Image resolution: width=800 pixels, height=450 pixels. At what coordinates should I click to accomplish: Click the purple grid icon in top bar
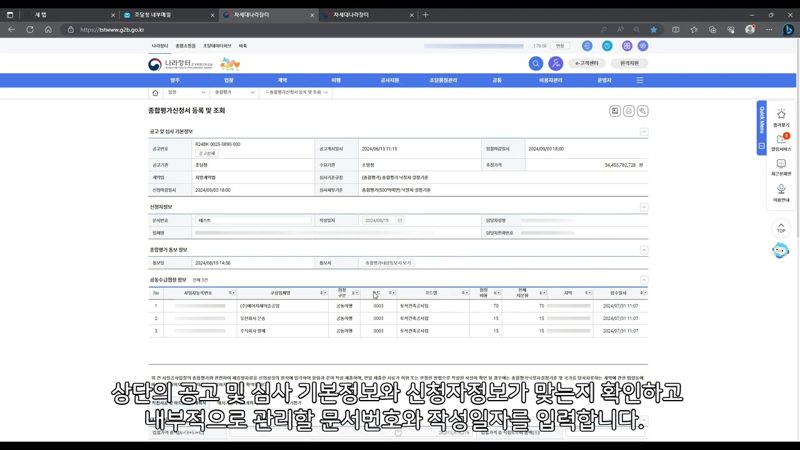(x=627, y=46)
